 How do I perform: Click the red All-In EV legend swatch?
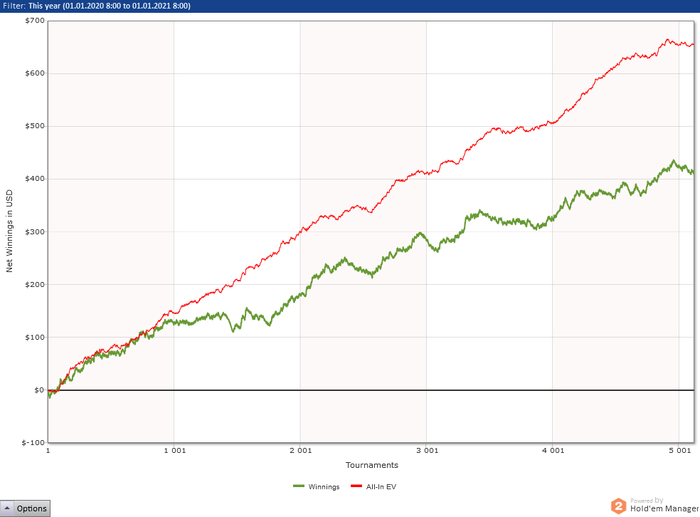[x=356, y=486]
